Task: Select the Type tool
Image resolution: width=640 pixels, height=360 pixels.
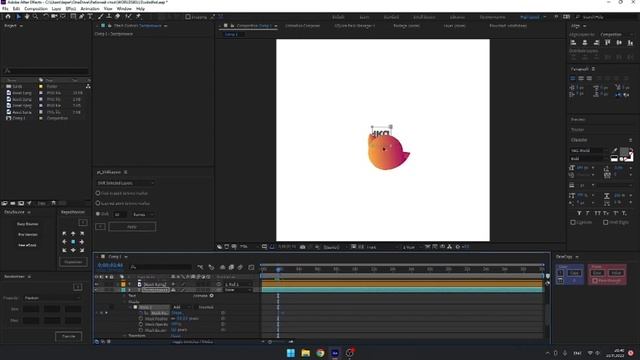Action: coord(90,17)
